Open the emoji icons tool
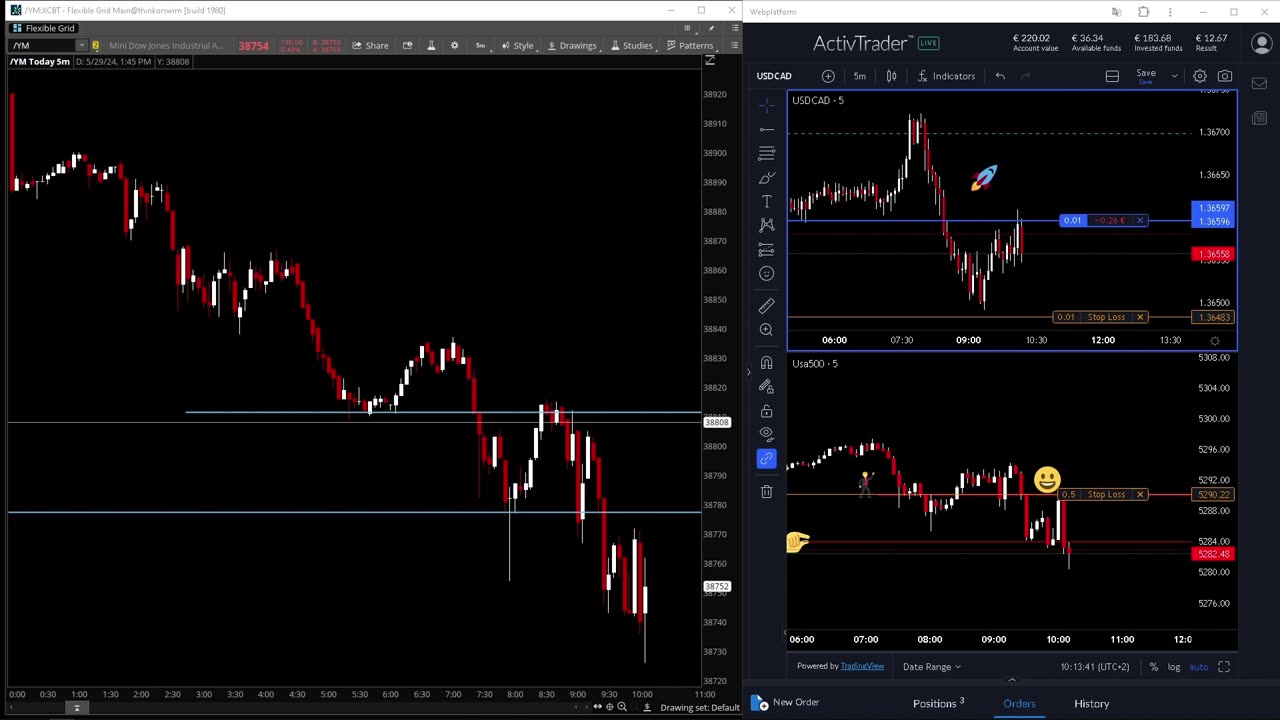This screenshot has height=720, width=1280. point(766,273)
